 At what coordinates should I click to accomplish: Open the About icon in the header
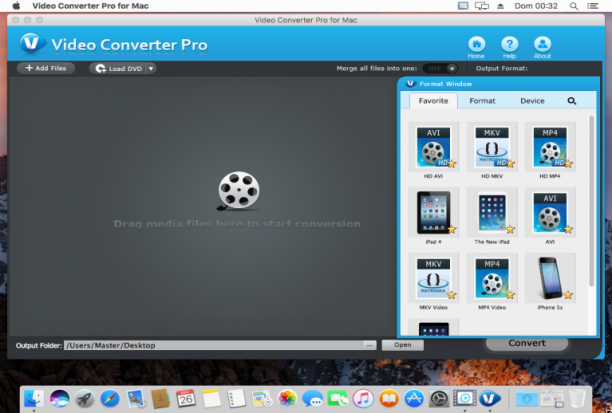pos(542,45)
